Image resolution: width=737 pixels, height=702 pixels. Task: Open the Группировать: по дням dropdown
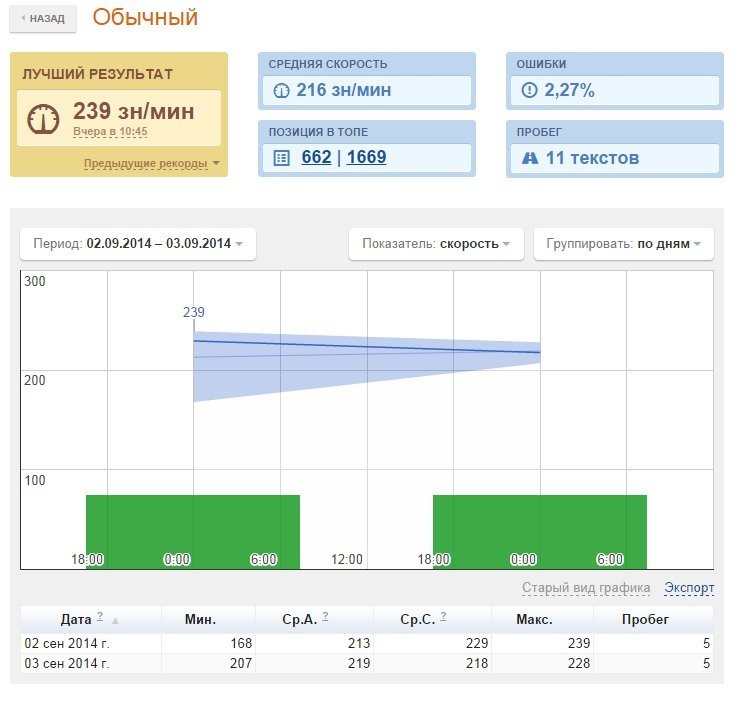tap(624, 244)
